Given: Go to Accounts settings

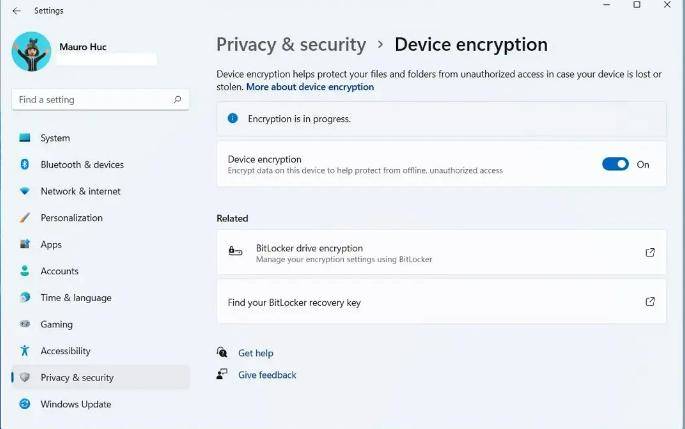Looking at the screenshot, I should 59,271.
